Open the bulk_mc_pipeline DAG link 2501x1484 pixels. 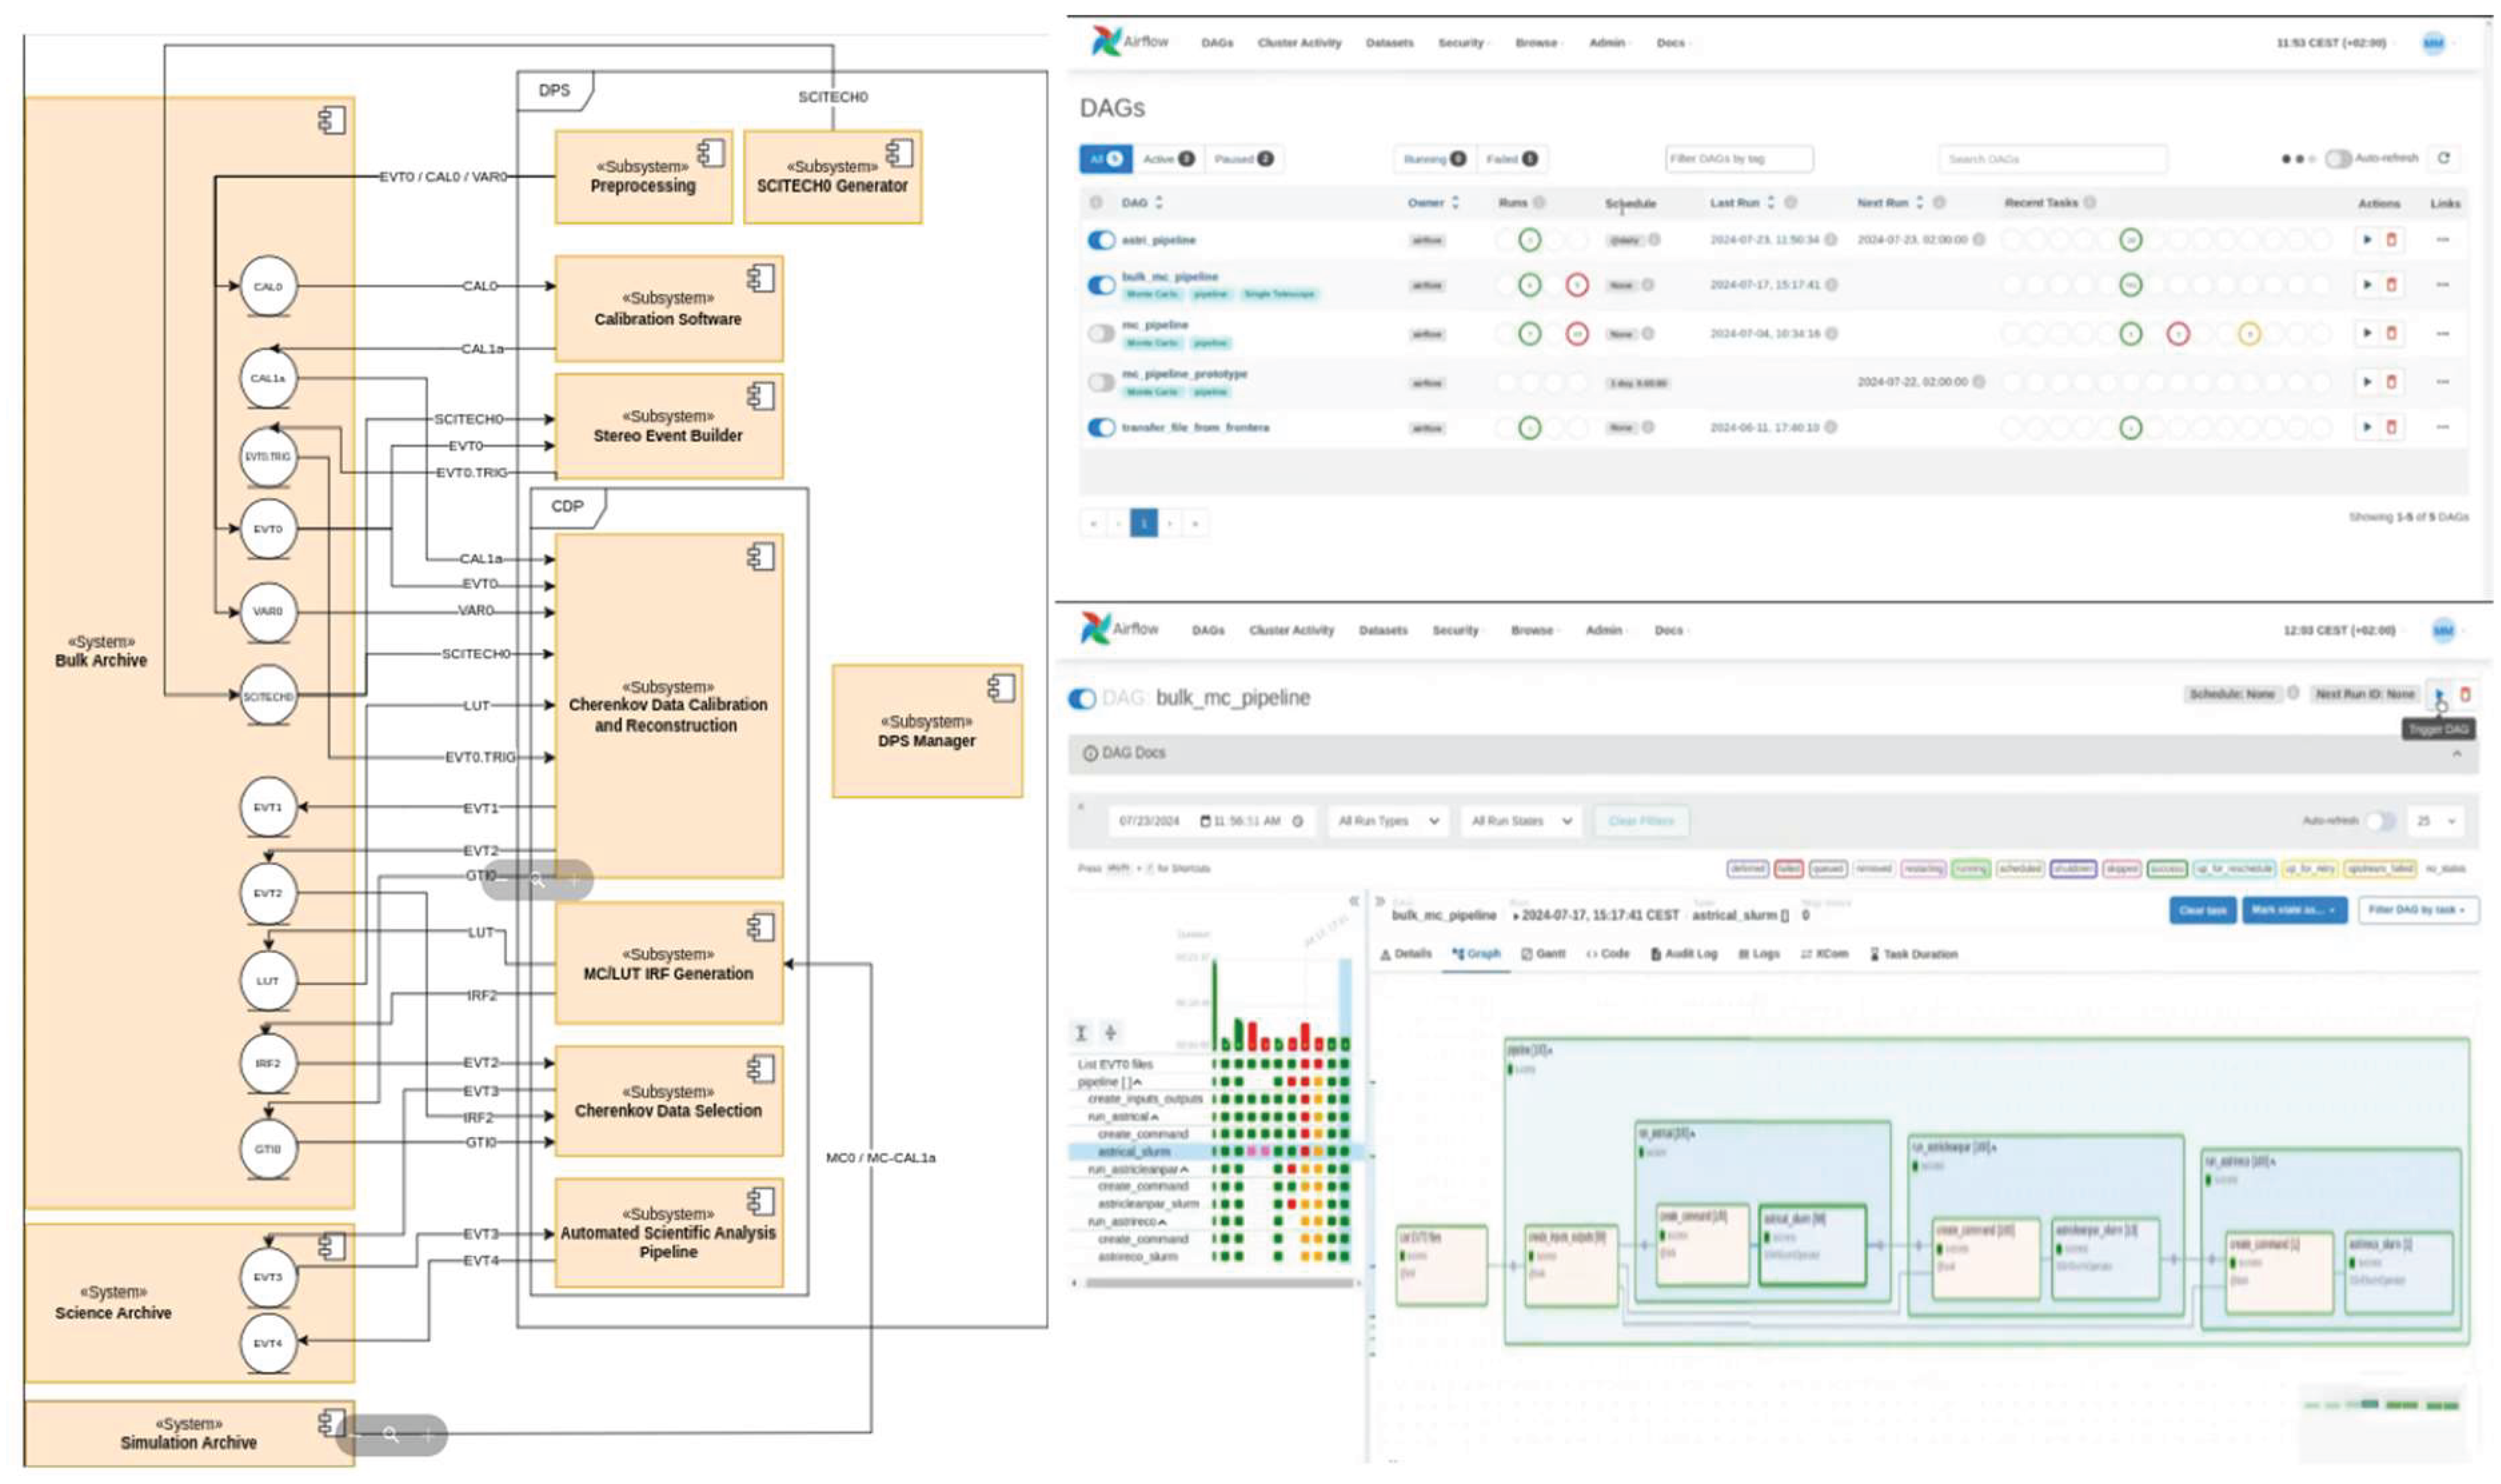click(x=1169, y=276)
